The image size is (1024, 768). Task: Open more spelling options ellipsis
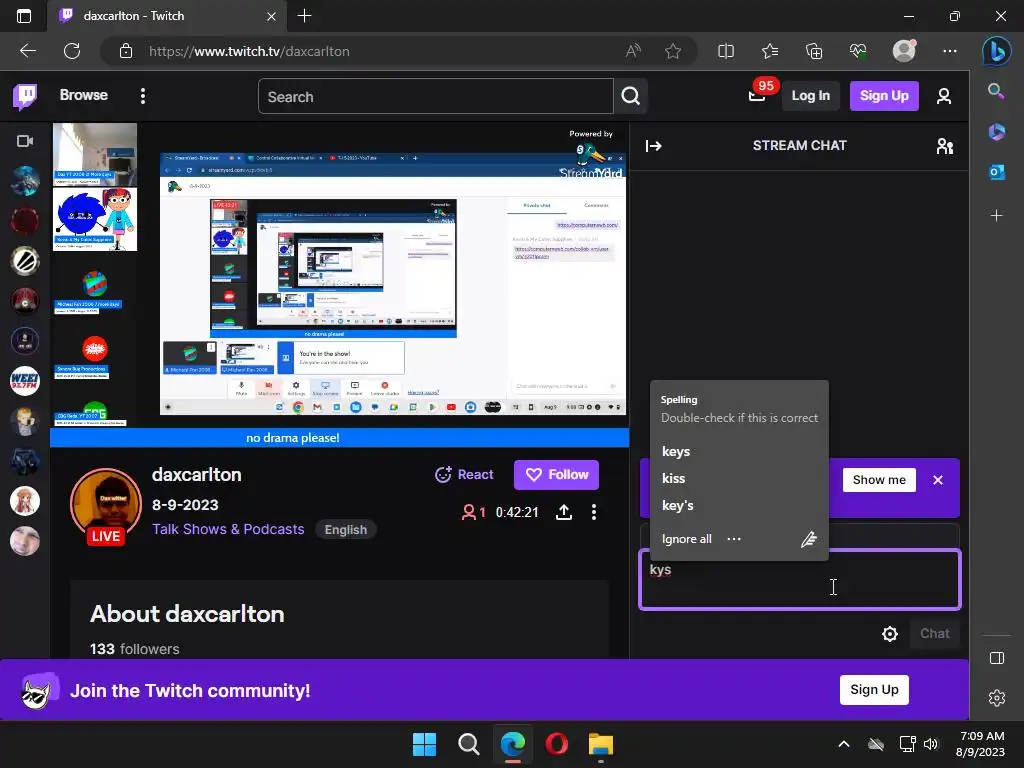coord(734,539)
